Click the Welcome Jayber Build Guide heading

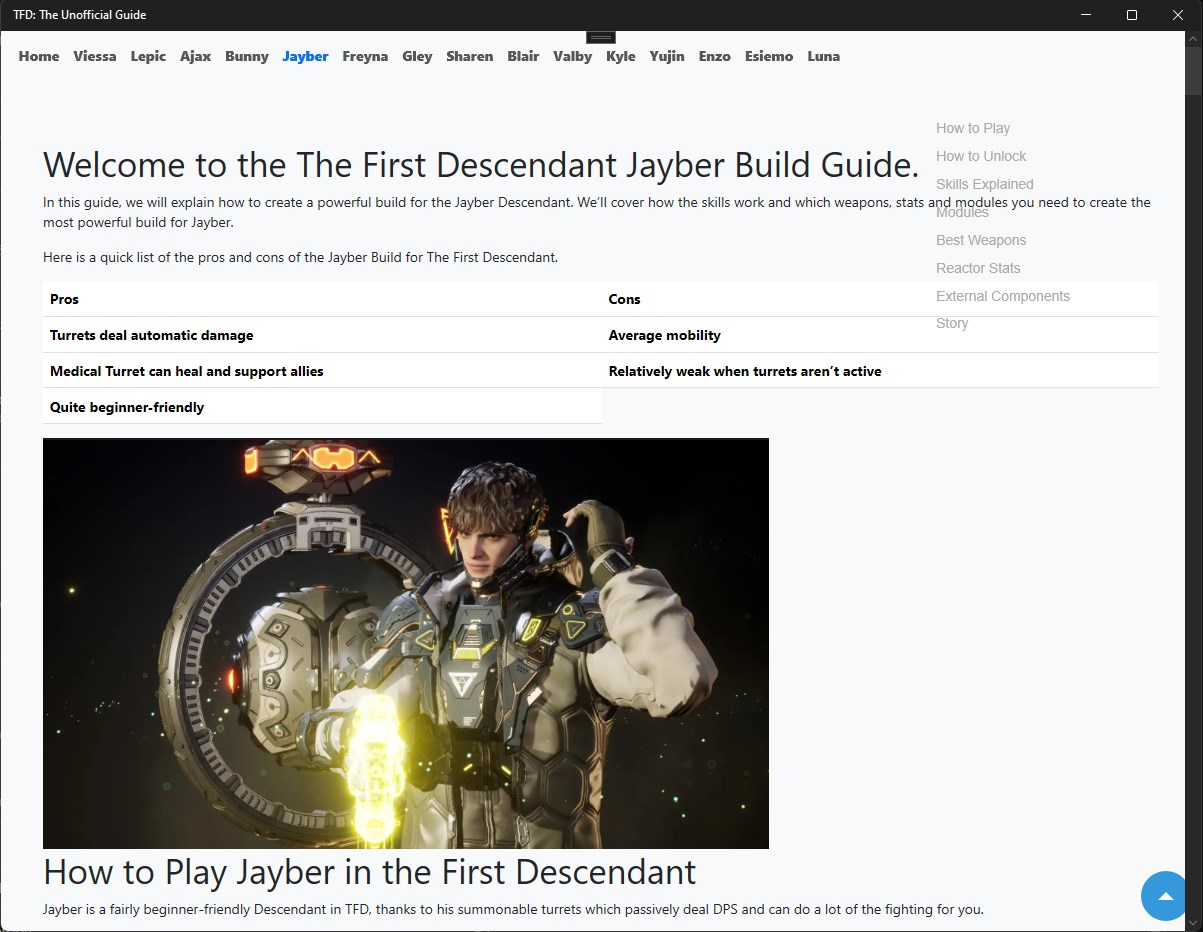[x=481, y=164]
